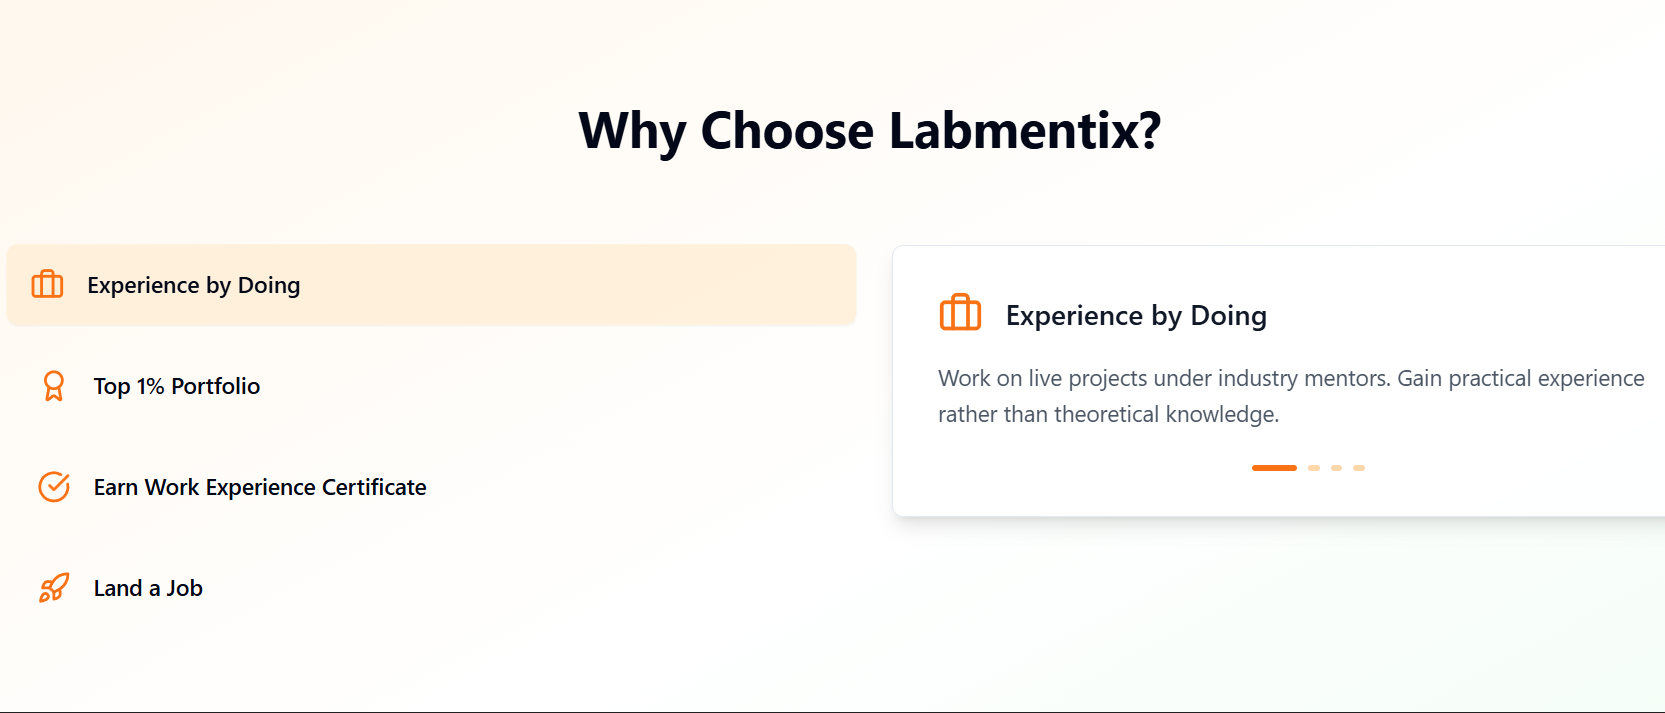
Task: Click the check-circle icon beside Earn Work Experience Certificate
Action: [x=54, y=487]
